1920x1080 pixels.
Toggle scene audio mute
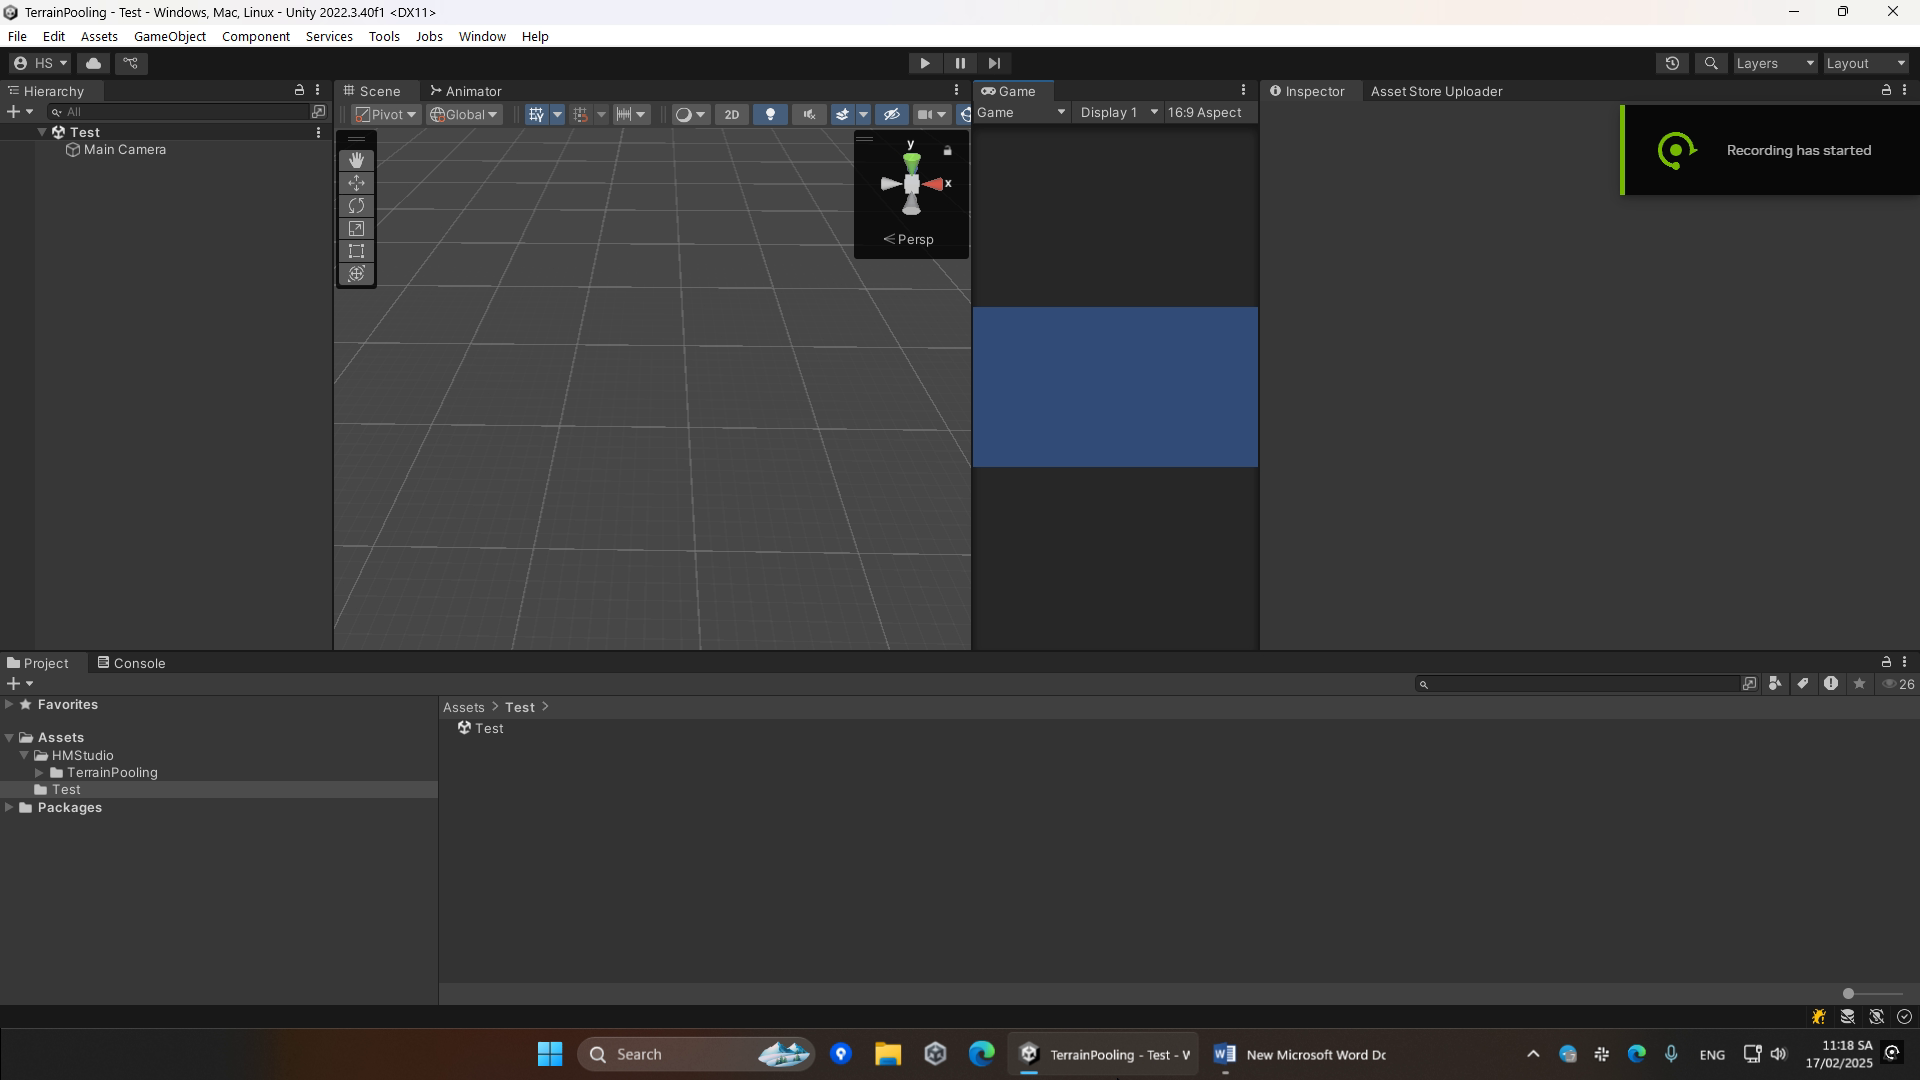809,114
